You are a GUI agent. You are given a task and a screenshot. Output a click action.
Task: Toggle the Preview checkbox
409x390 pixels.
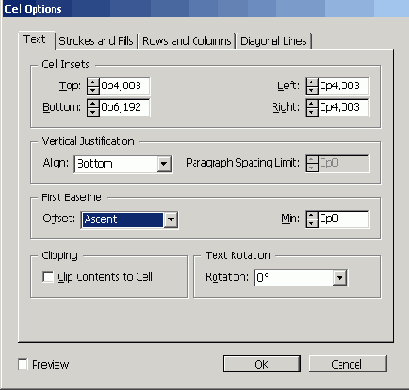(x=23, y=364)
